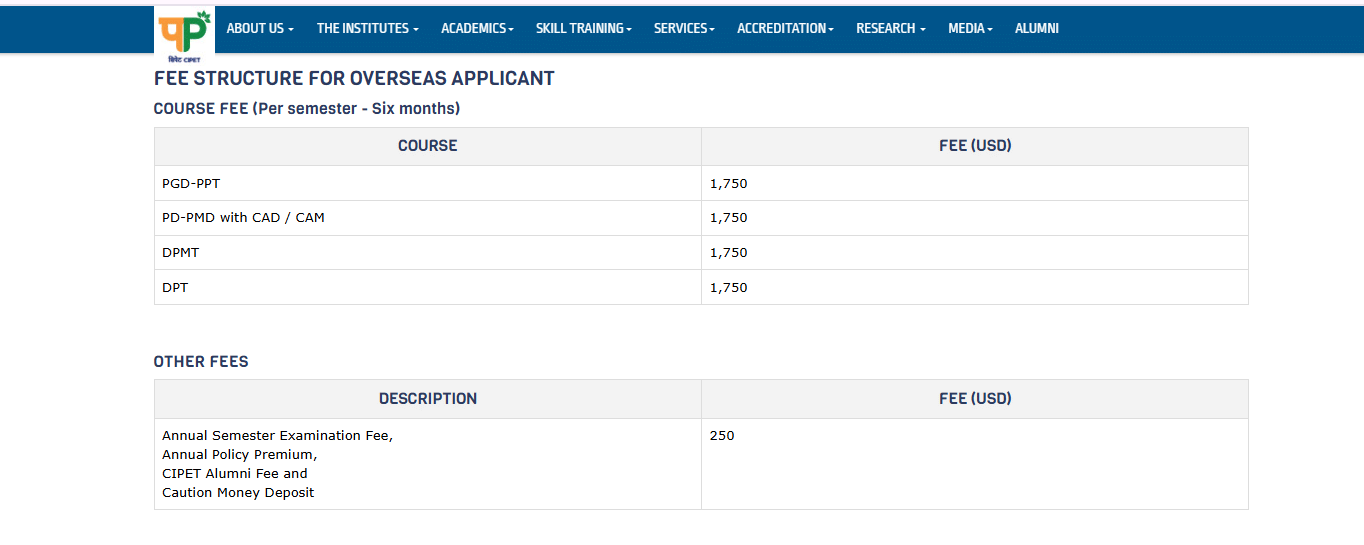Select the PGD-PPT course row

pos(191,184)
